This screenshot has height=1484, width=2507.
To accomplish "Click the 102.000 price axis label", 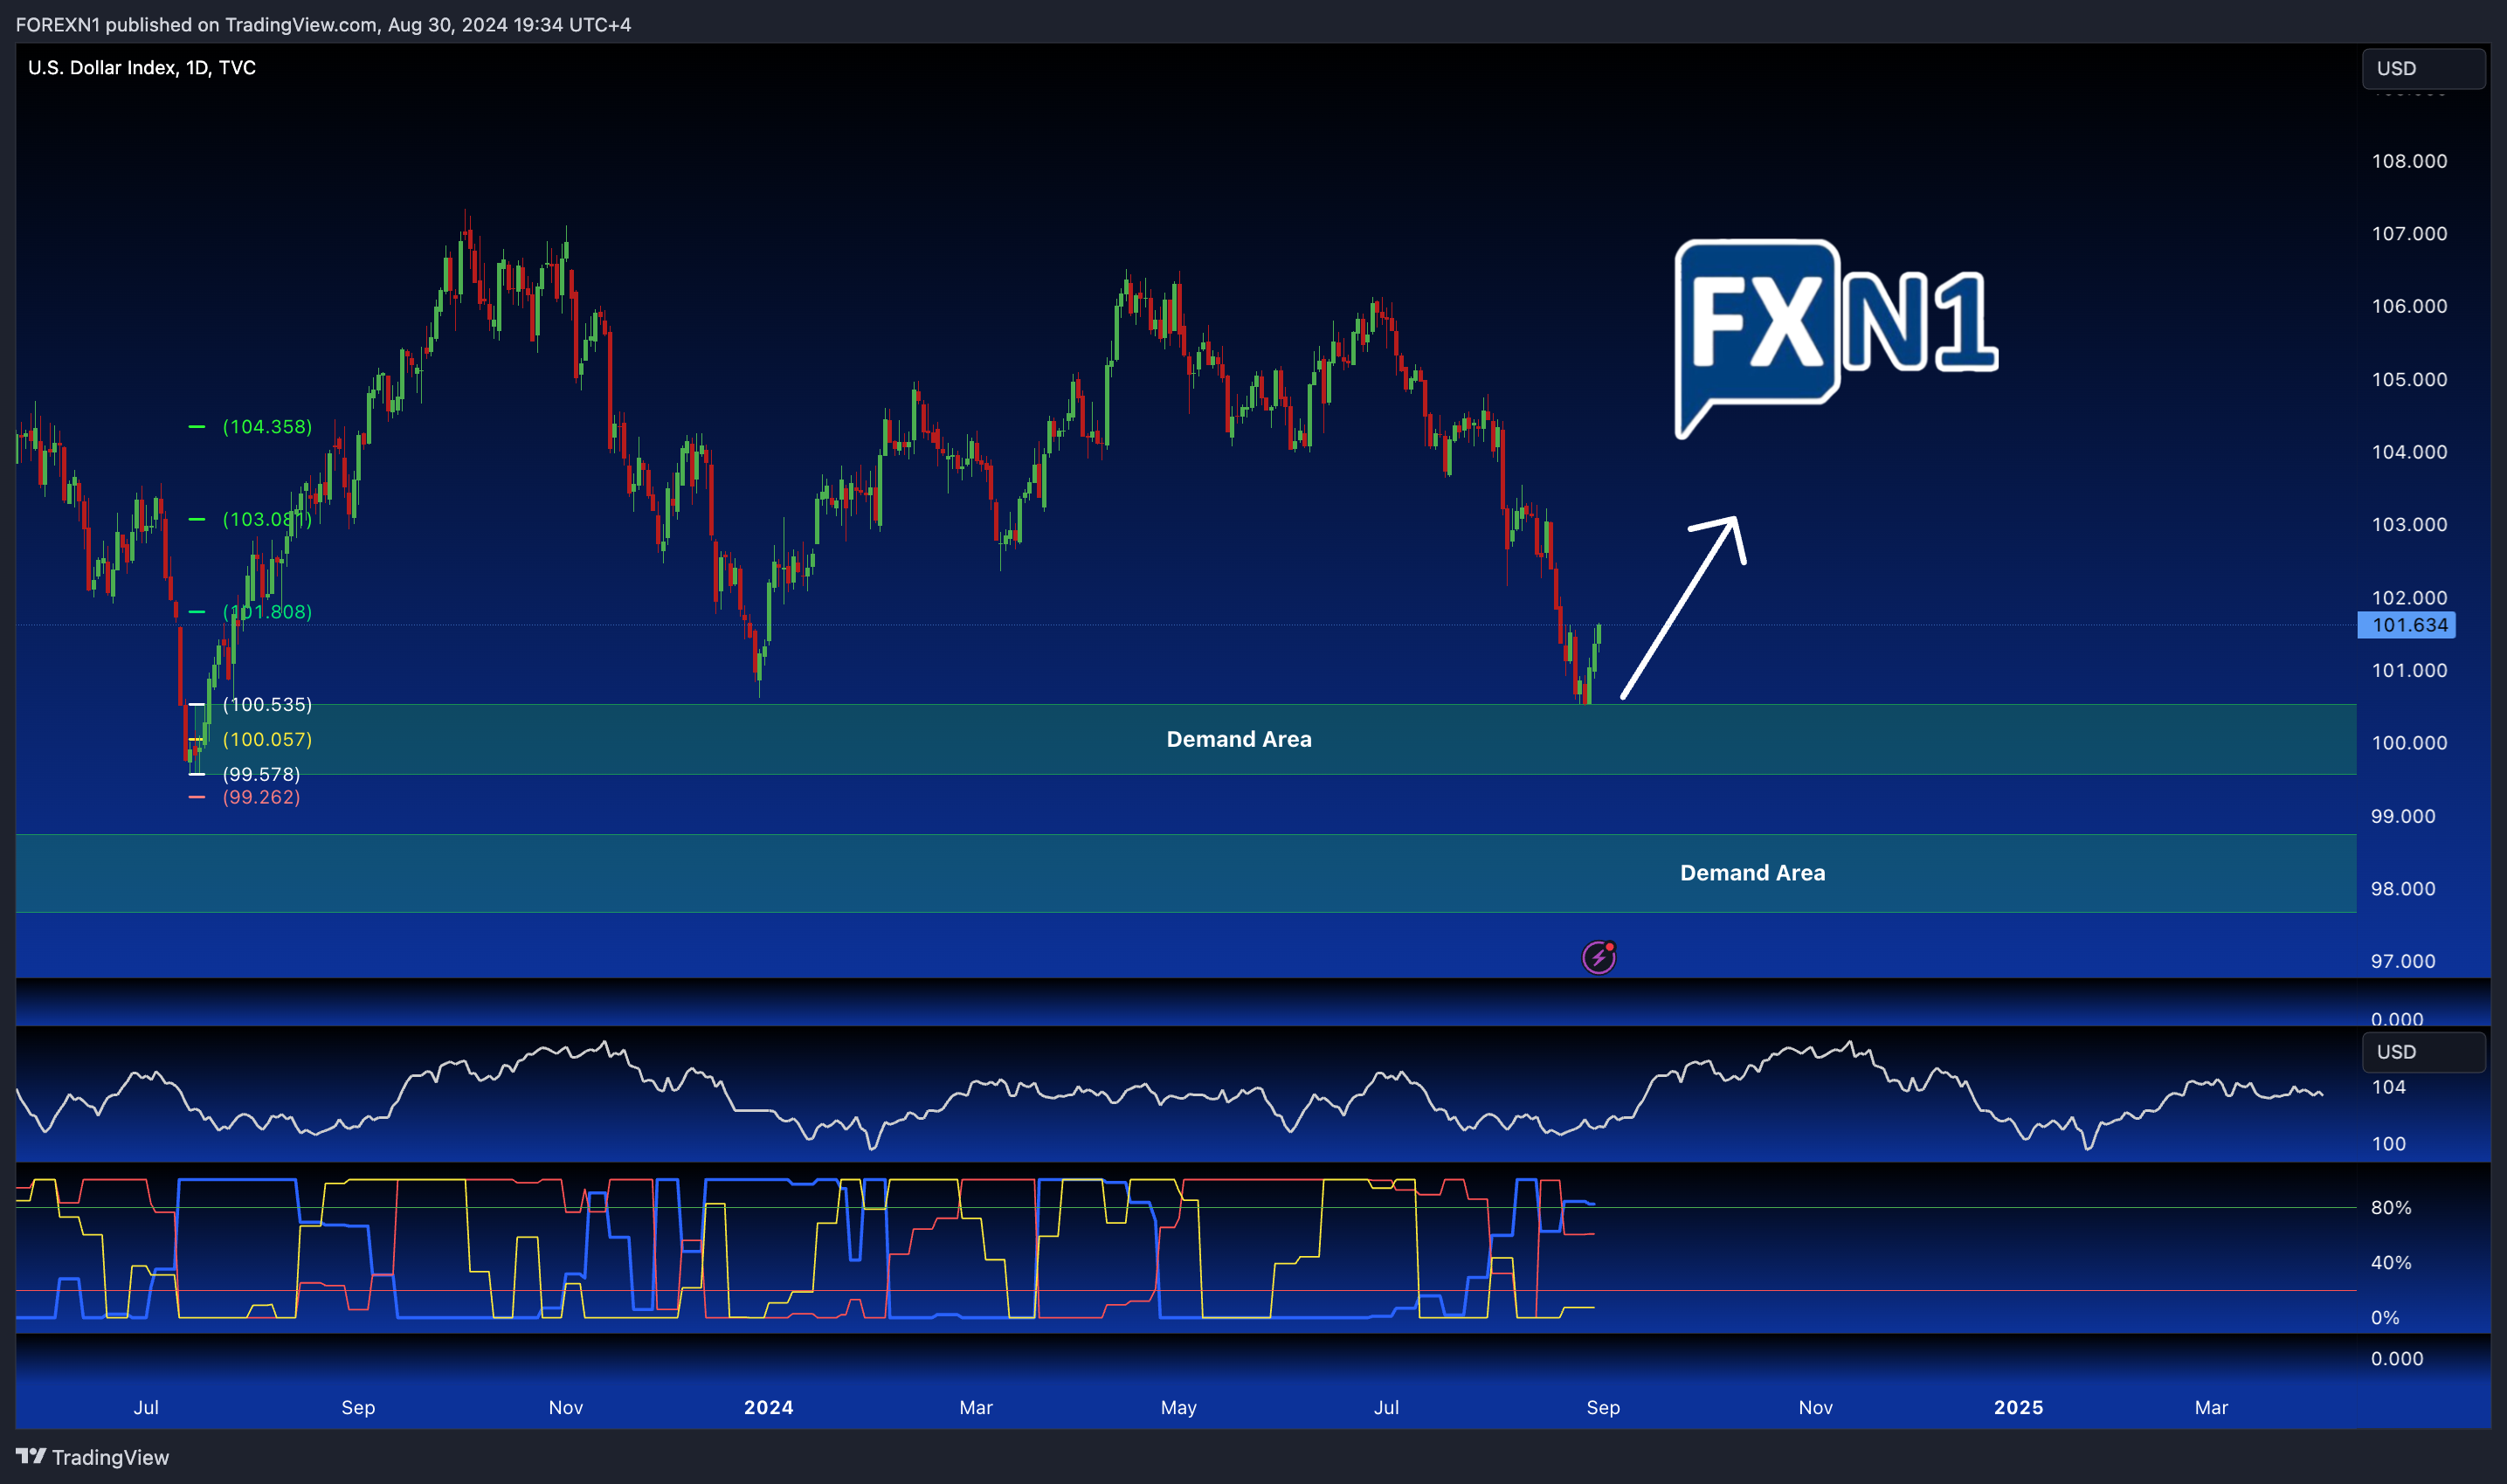I will pos(2409,597).
